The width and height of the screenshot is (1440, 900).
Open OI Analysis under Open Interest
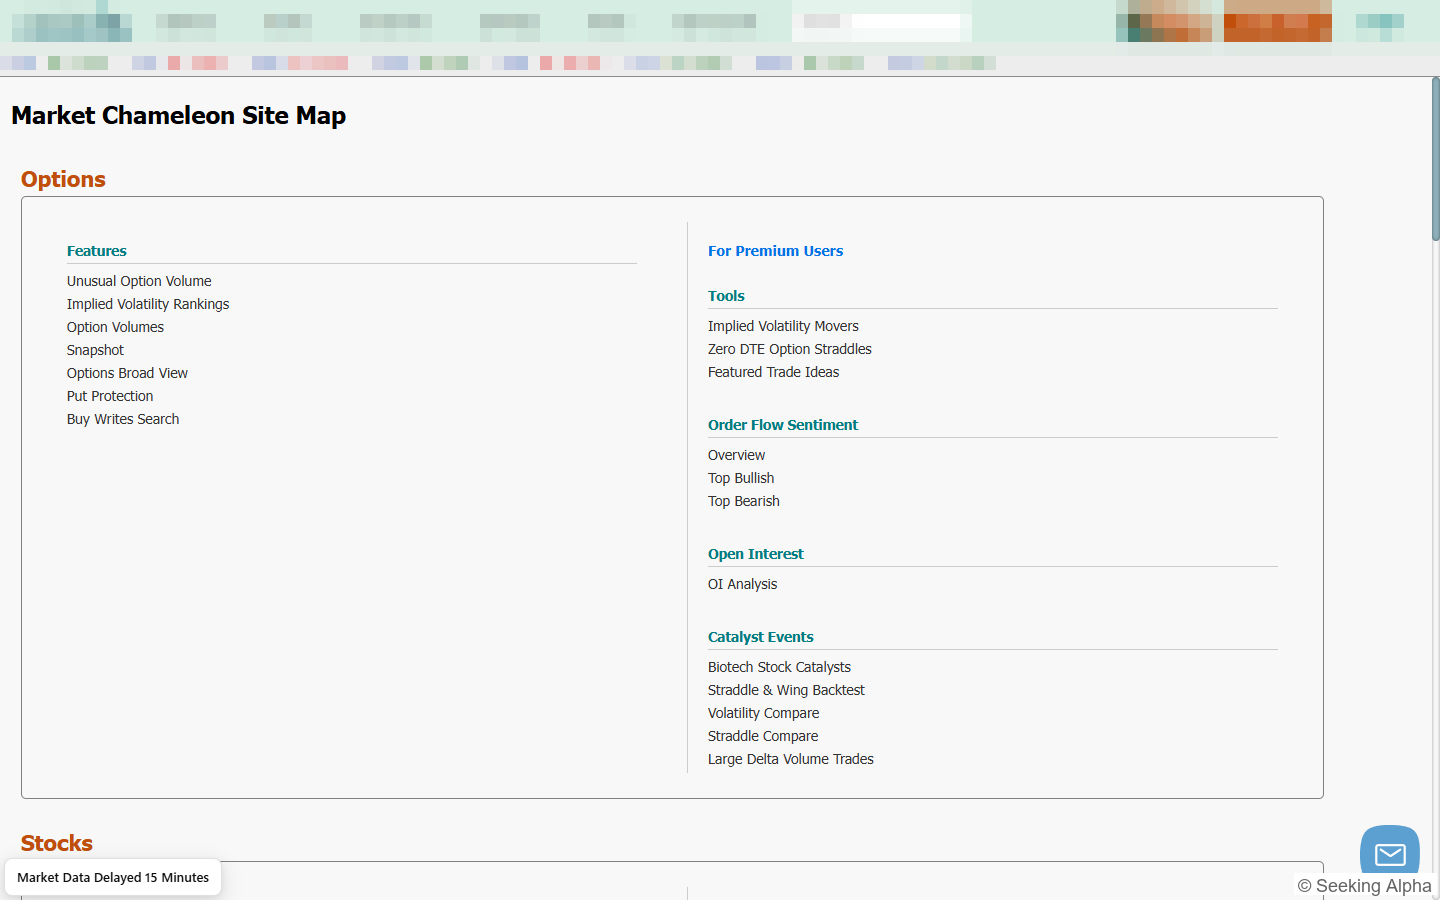click(742, 584)
